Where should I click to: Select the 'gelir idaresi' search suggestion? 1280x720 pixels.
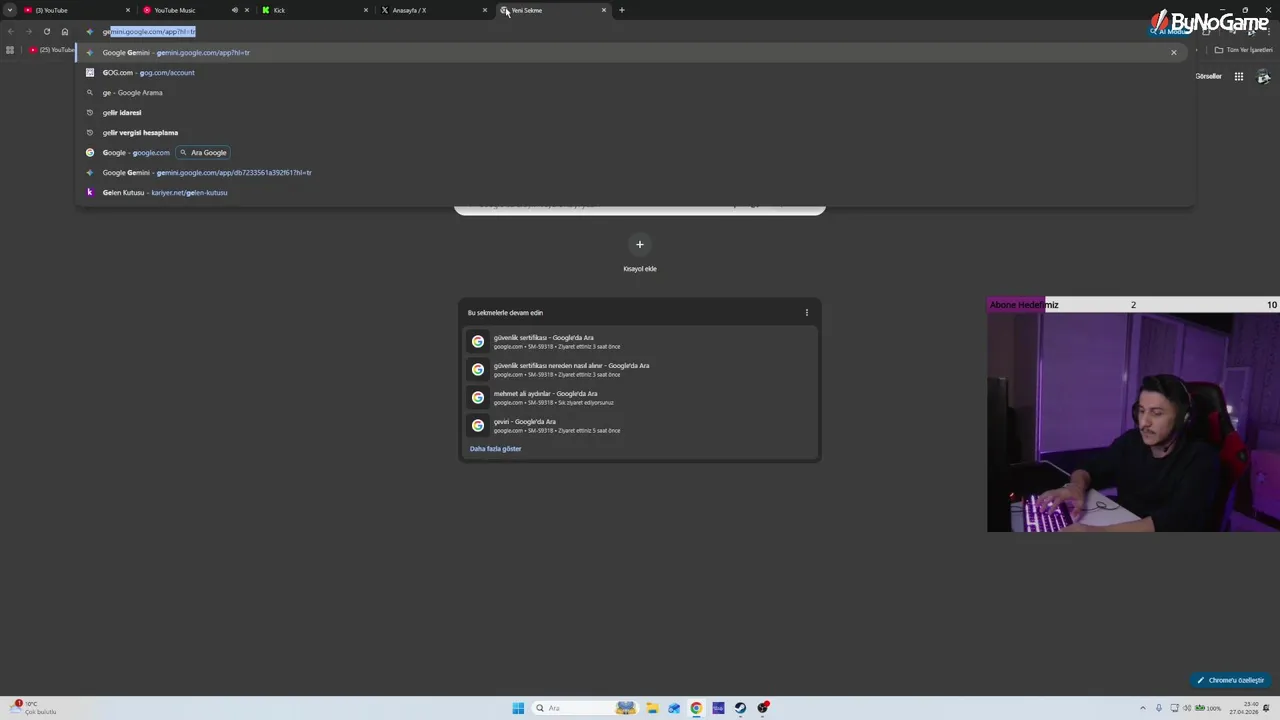coord(634,112)
